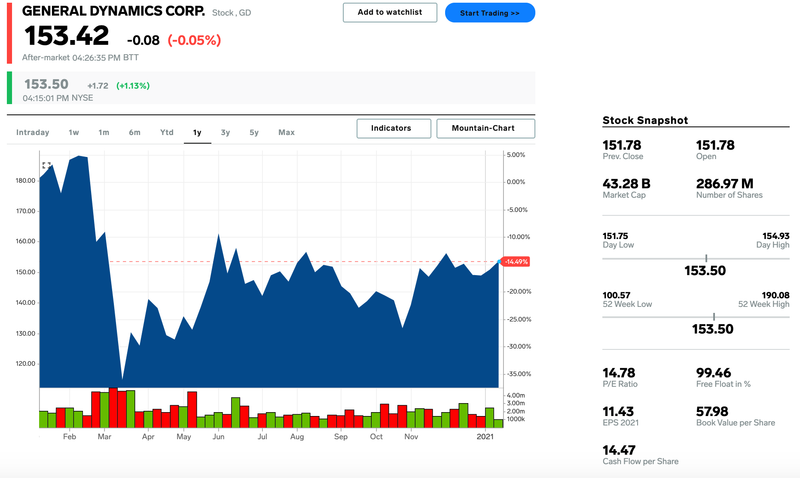This screenshot has height=478, width=800.
Task: Click the 99.46 Free Float value
Action: 713,373
